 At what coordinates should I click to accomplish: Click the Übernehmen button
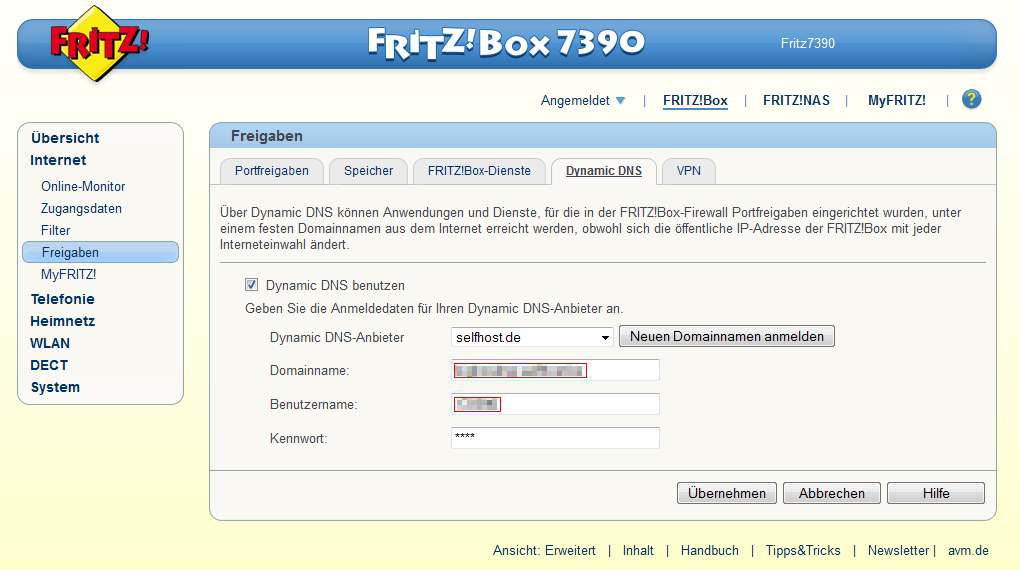[727, 493]
